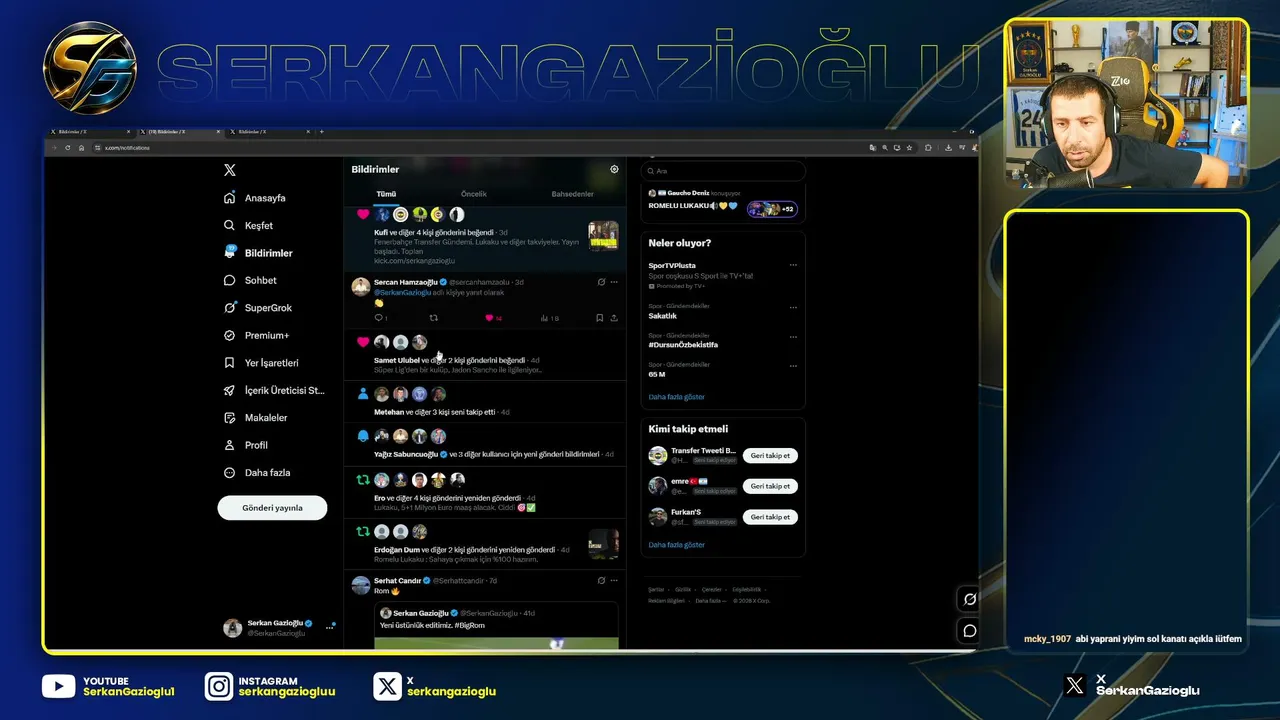The image size is (1280, 720).
Task: Click the X logo in the sidebar
Action: [x=230, y=170]
